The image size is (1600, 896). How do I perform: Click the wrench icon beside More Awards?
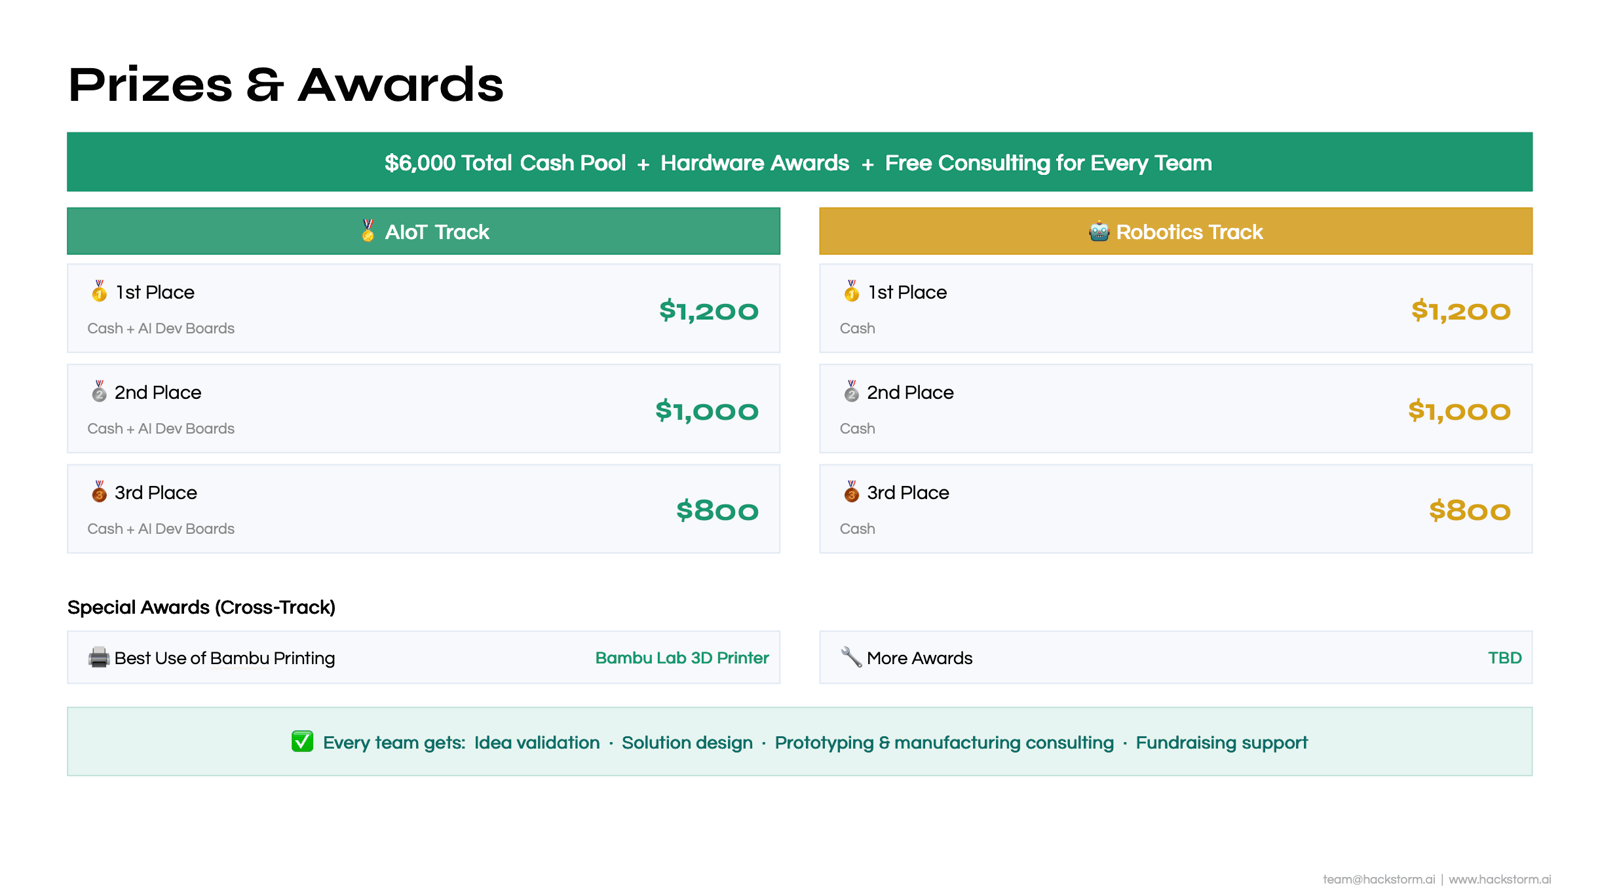(851, 657)
